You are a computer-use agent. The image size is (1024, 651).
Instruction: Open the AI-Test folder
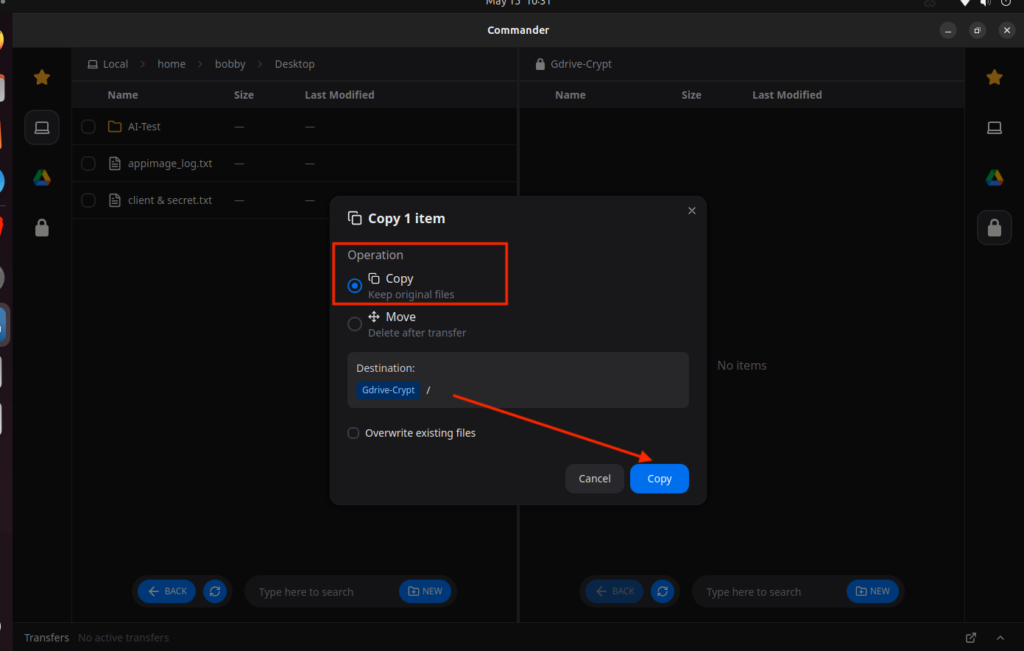click(144, 127)
